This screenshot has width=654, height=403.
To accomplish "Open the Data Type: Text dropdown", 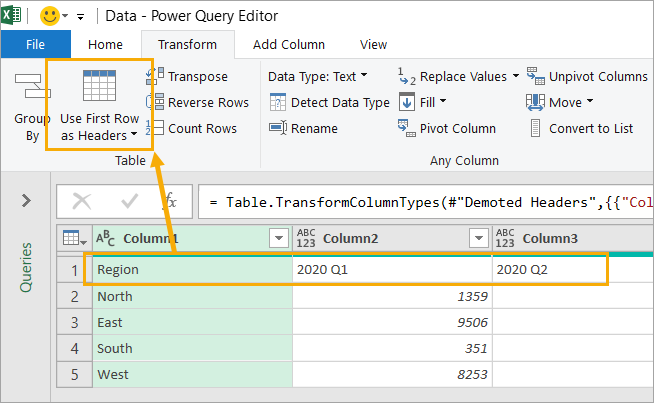I will [x=317, y=77].
